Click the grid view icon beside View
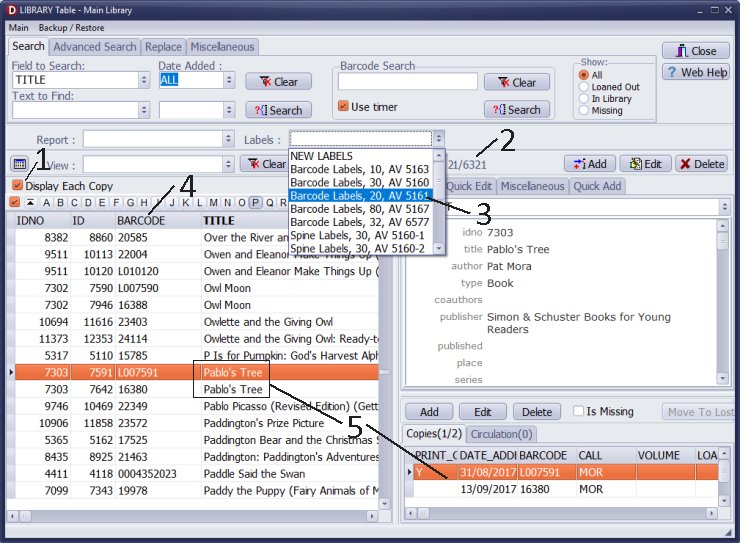The width and height of the screenshot is (740, 543). point(19,164)
